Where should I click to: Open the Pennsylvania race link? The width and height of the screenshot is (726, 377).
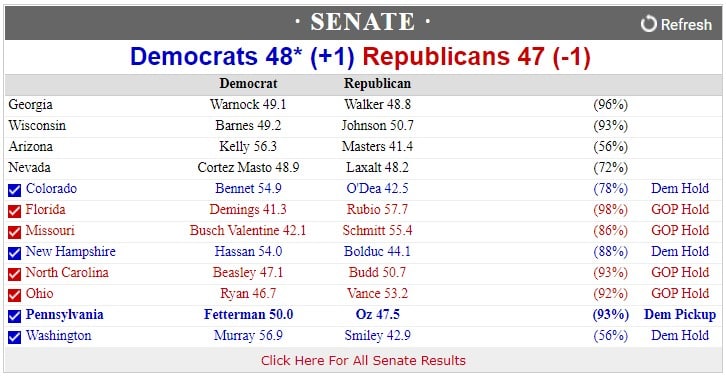(x=64, y=314)
